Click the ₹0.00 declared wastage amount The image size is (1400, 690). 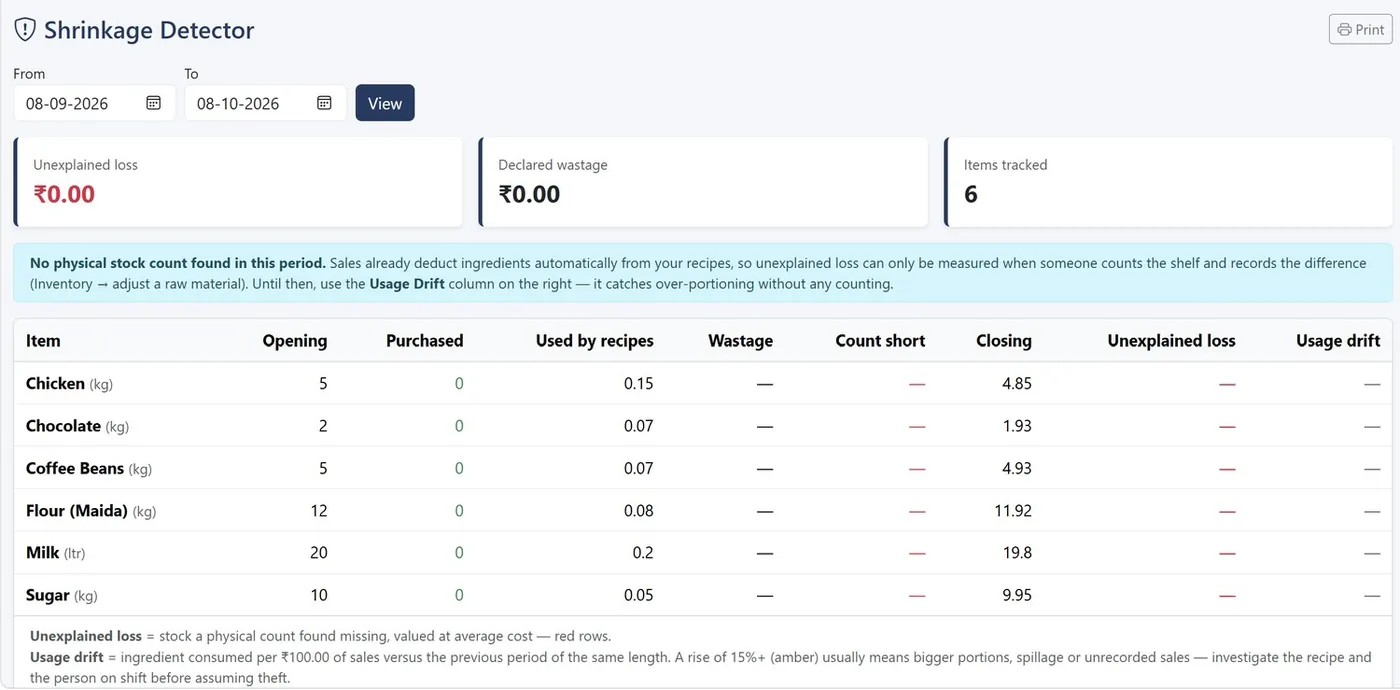(x=529, y=194)
